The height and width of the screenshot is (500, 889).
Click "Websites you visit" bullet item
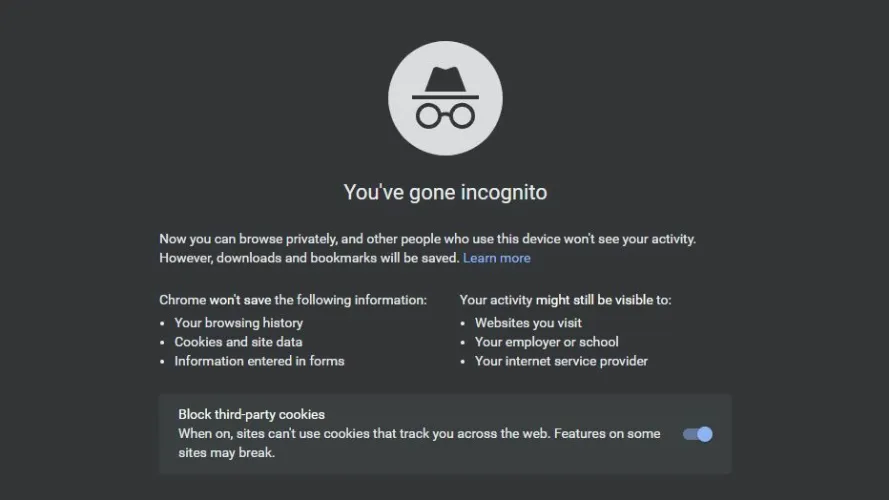(x=528, y=323)
